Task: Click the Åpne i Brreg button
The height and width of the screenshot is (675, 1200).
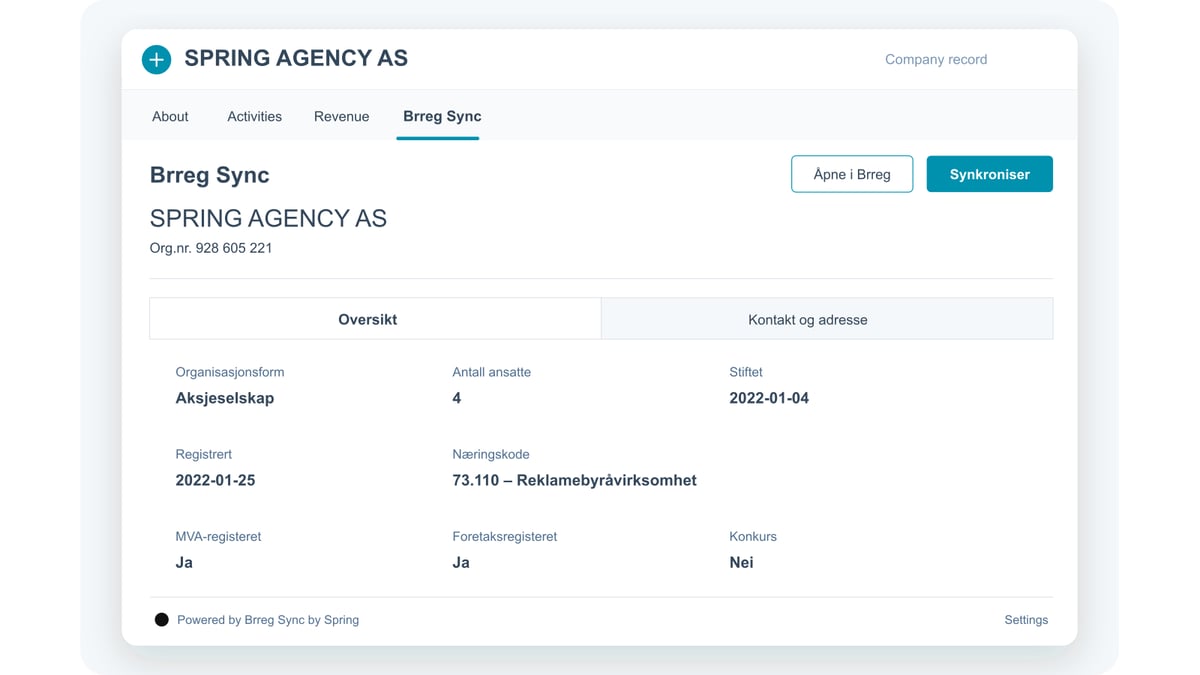Action: click(852, 174)
